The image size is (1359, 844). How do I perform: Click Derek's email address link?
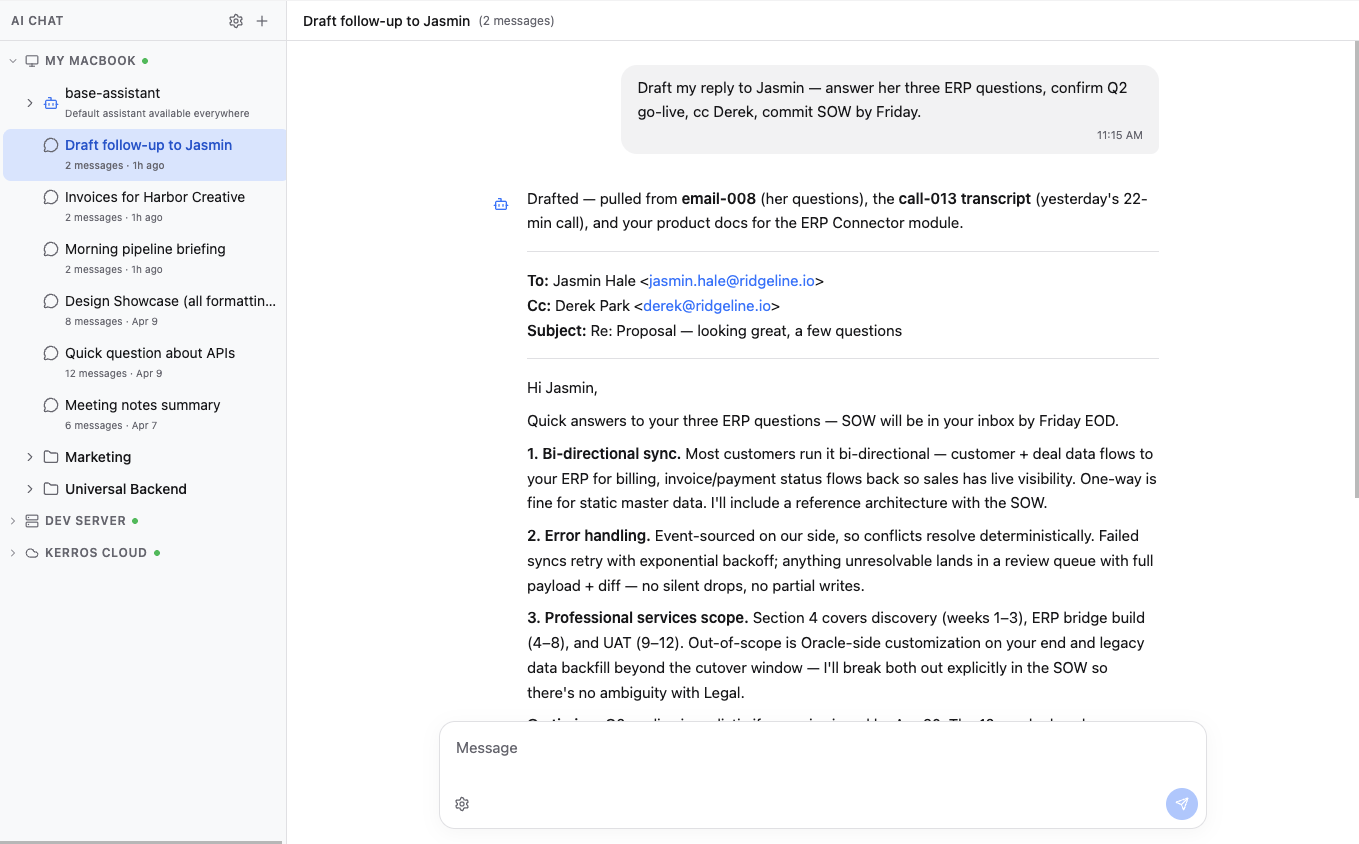pyautogui.click(x=707, y=305)
